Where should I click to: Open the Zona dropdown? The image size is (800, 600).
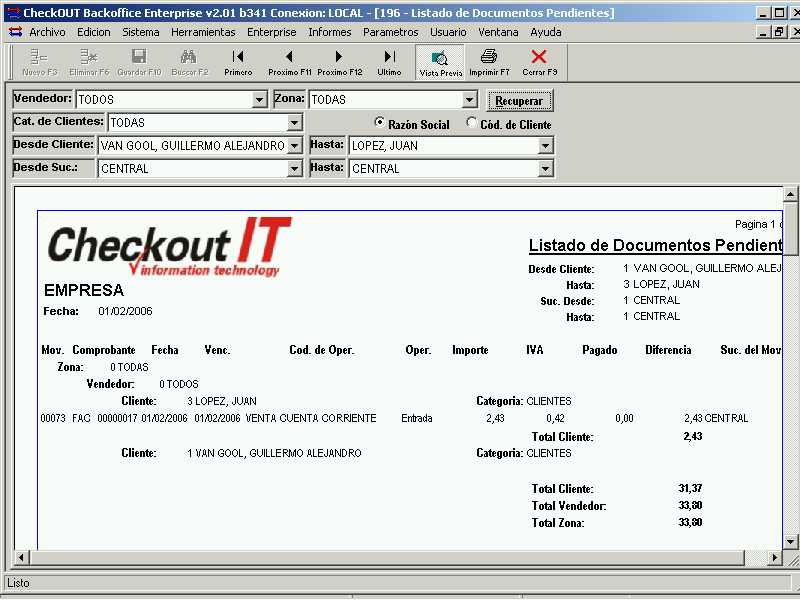[469, 99]
